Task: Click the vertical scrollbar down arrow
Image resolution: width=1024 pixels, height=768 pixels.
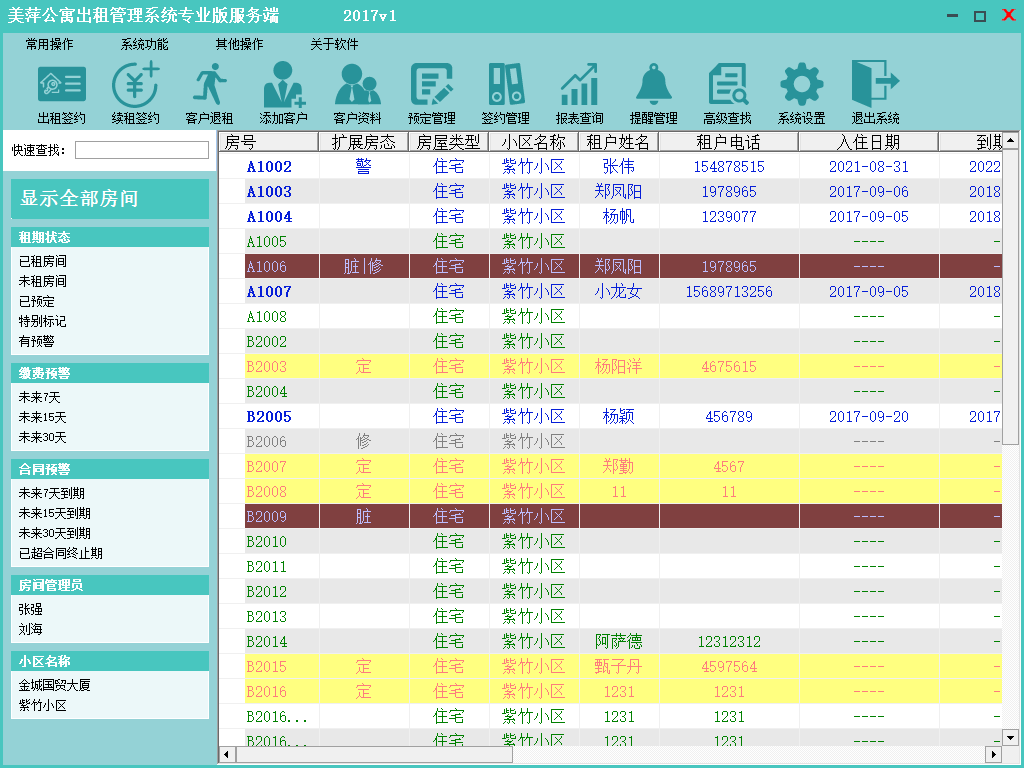Action: click(1010, 737)
